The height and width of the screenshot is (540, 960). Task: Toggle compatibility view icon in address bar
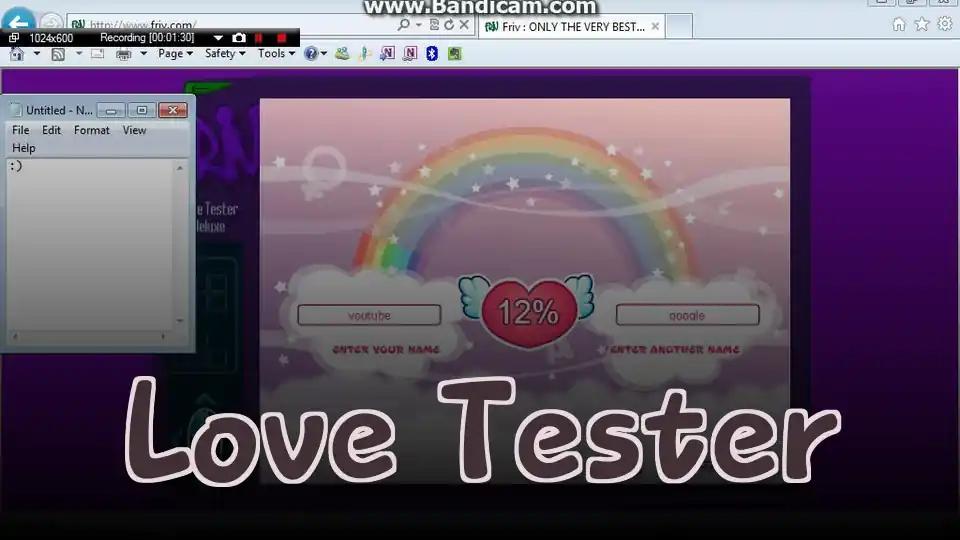click(x=434, y=24)
